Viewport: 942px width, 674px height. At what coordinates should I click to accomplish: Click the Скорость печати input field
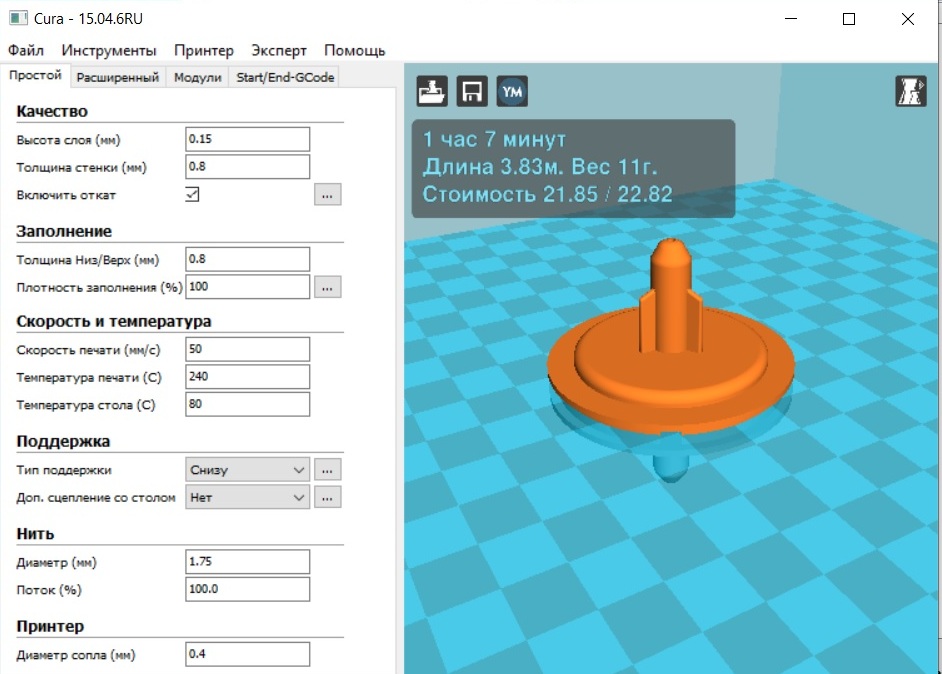248,350
